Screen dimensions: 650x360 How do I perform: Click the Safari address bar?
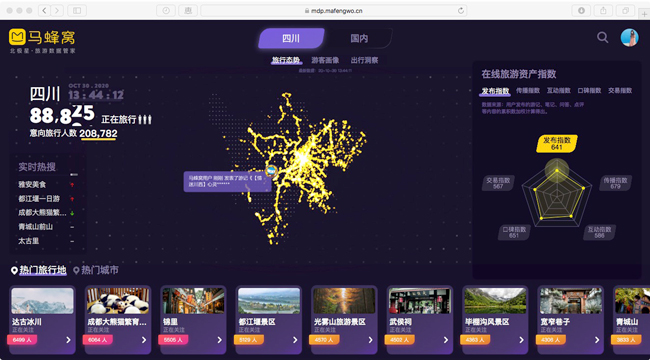333,11
